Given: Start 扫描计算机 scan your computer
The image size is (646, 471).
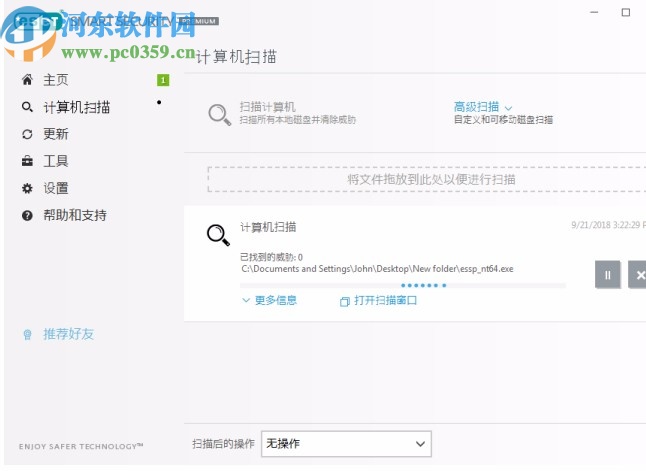Looking at the screenshot, I should pos(267,107).
